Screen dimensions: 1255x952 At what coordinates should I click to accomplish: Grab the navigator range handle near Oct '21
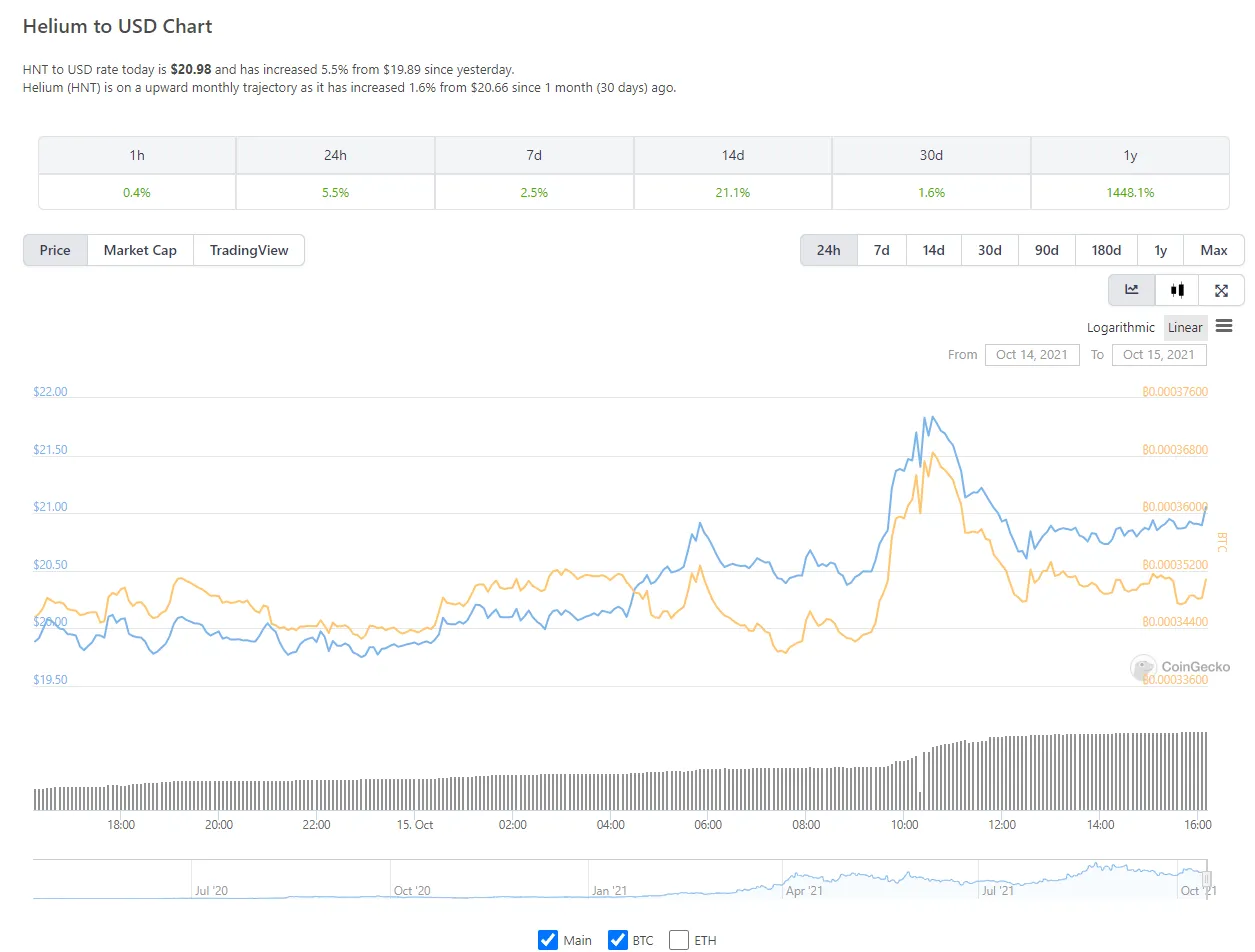tap(1206, 878)
